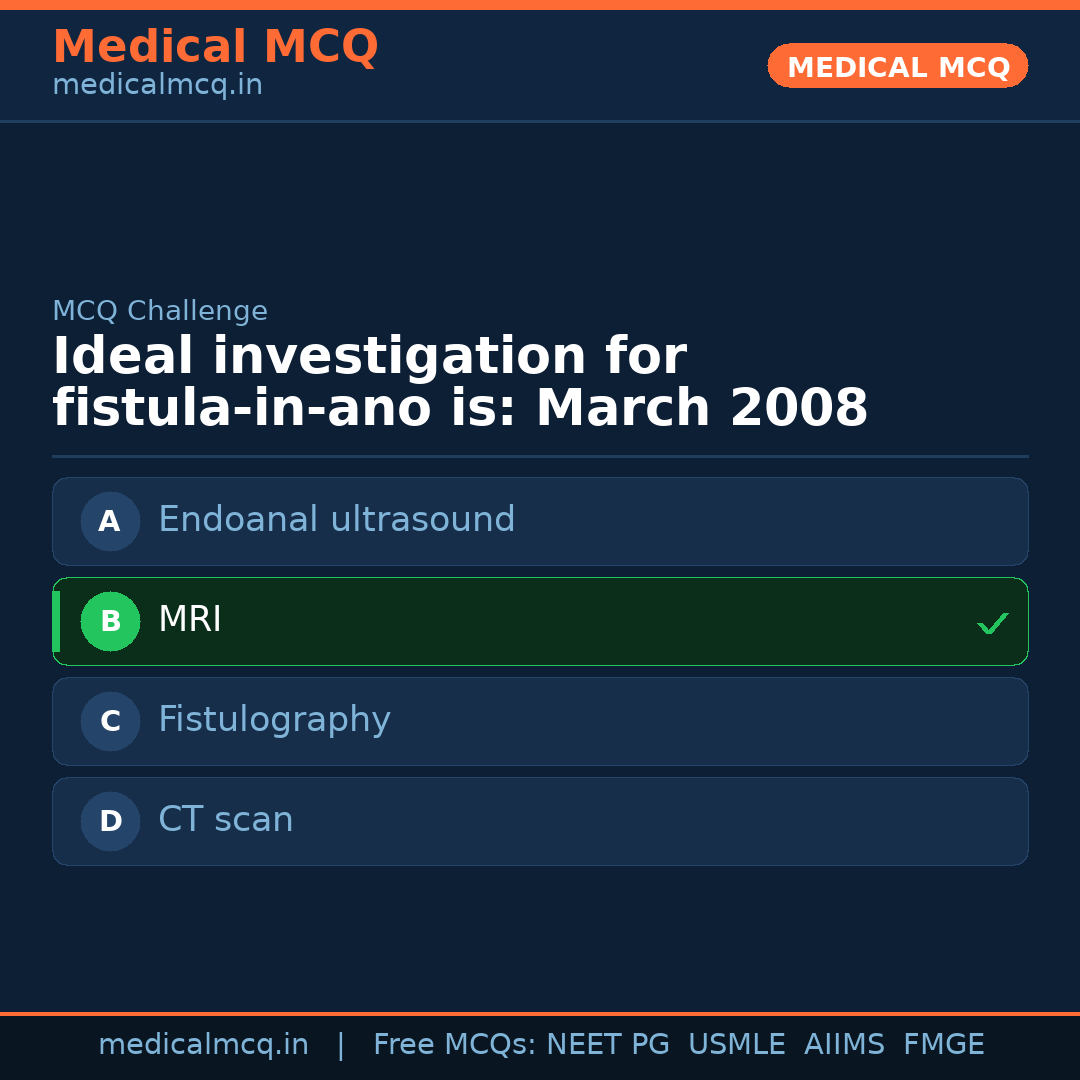The height and width of the screenshot is (1080, 1080).
Task: Open the USMLE MCQs link
Action: (x=737, y=1043)
